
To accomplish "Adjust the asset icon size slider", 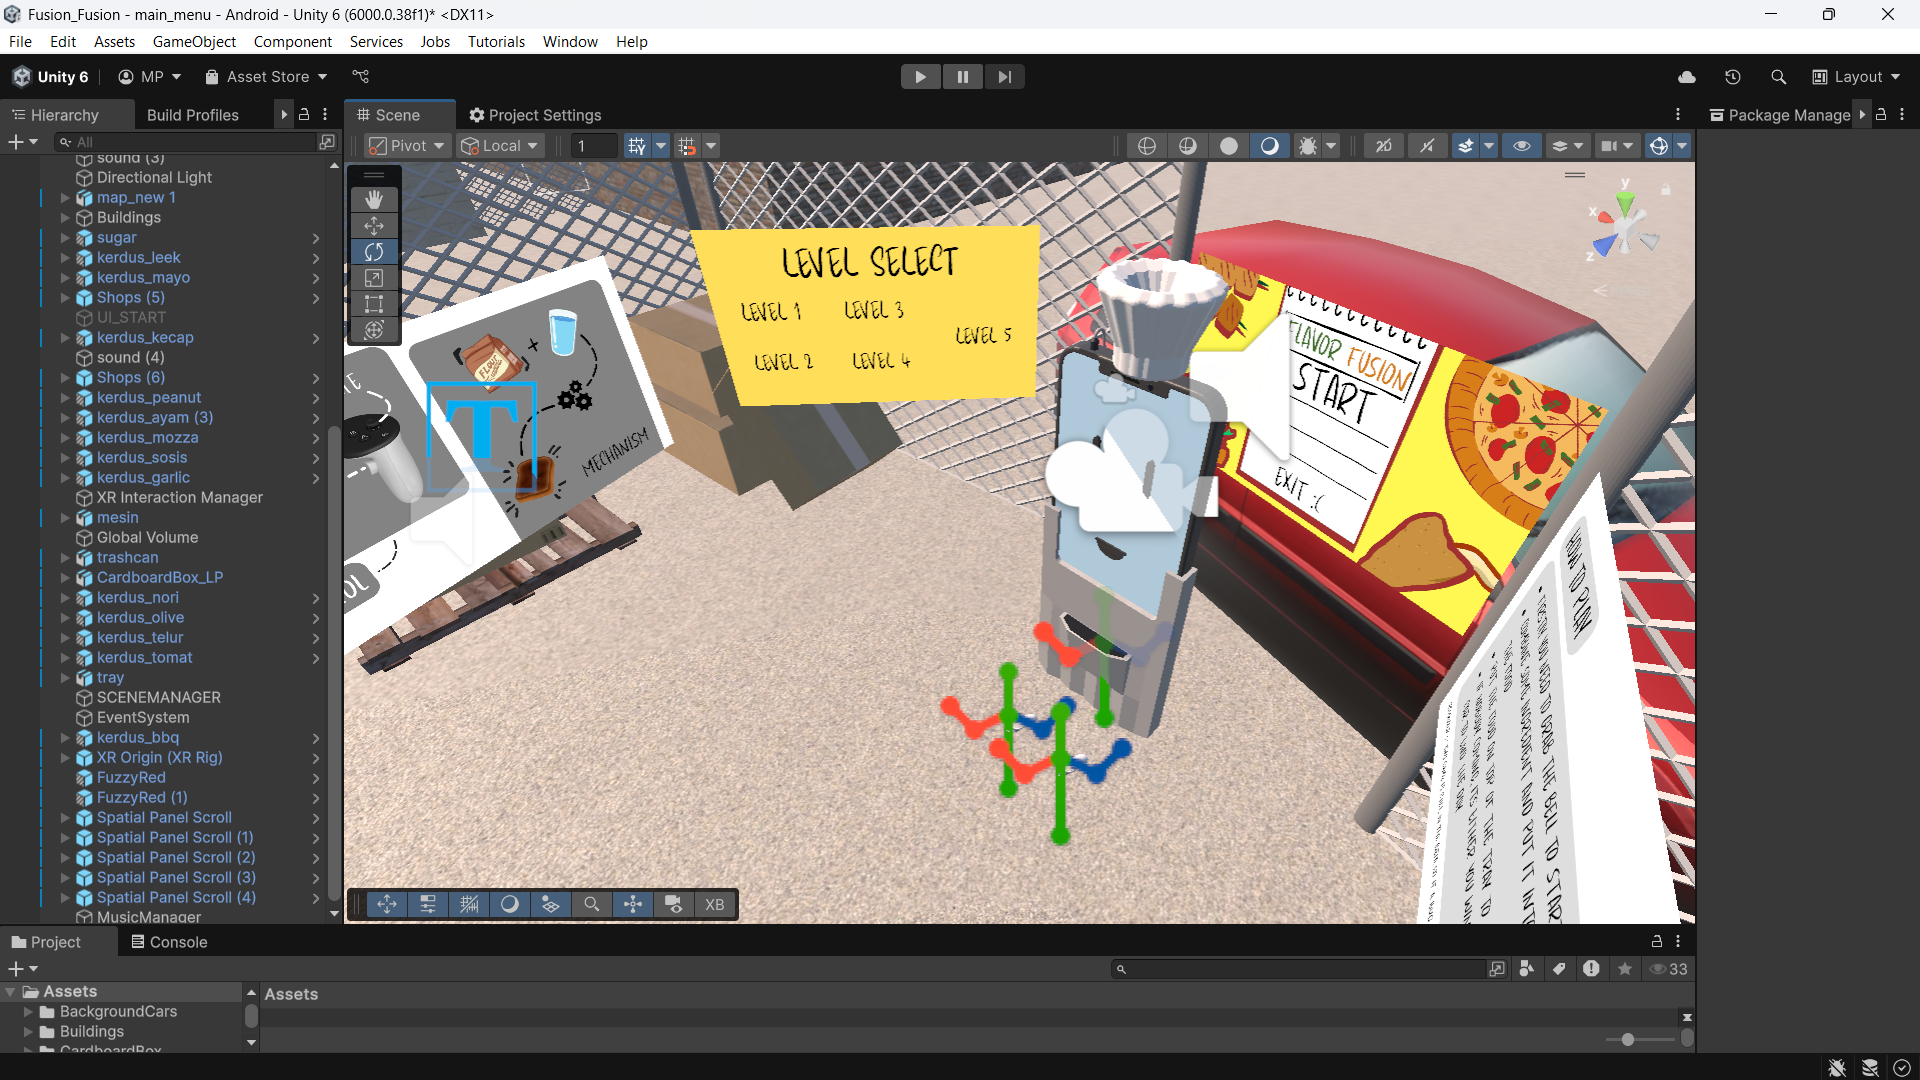I will (1628, 1040).
